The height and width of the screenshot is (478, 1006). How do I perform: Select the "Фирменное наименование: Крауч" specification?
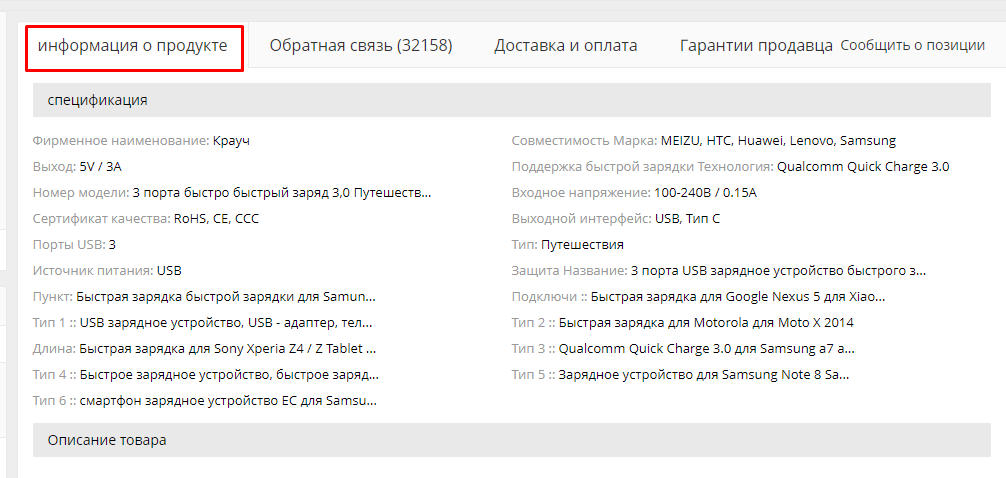pyautogui.click(x=141, y=141)
